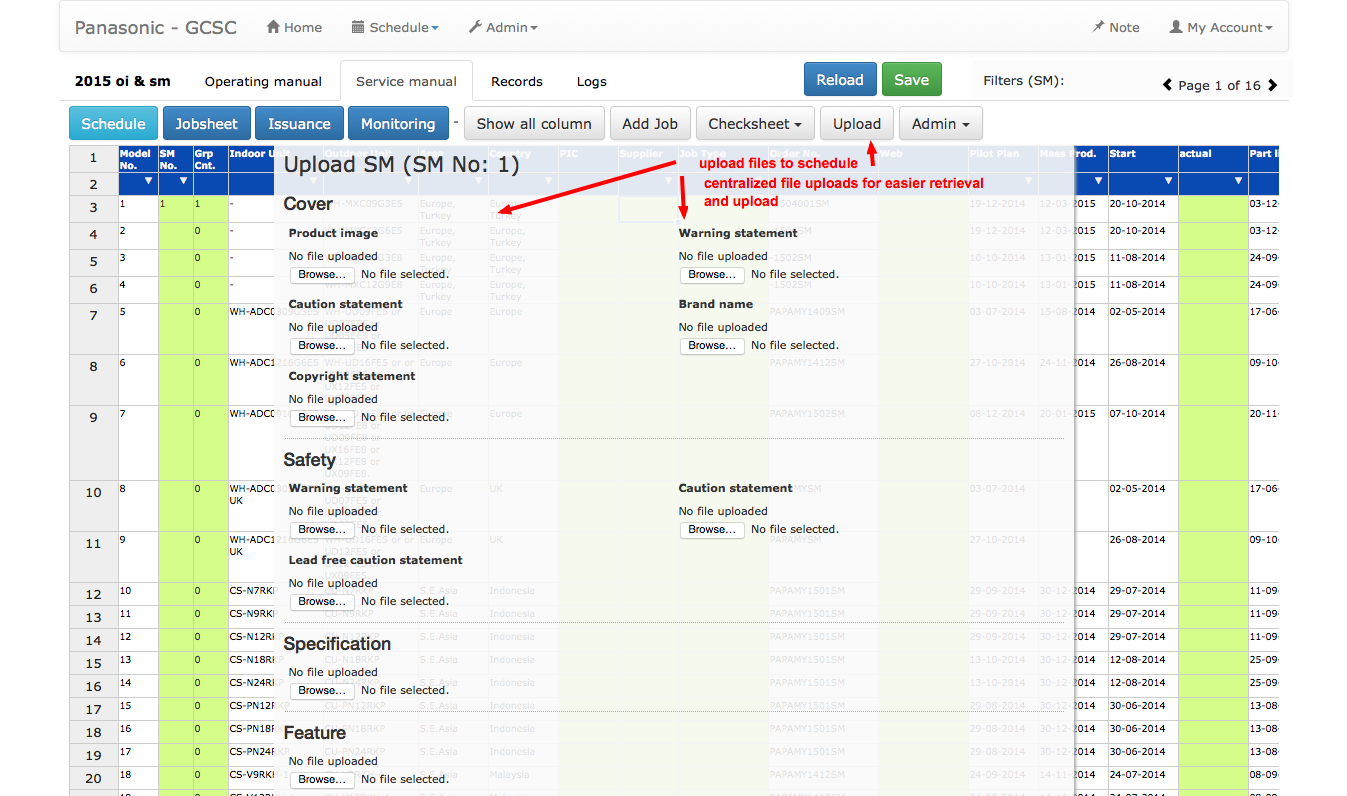Switch to the Operating manual tab
Image resolution: width=1347 pixels, height=796 pixels.
pyautogui.click(x=263, y=82)
